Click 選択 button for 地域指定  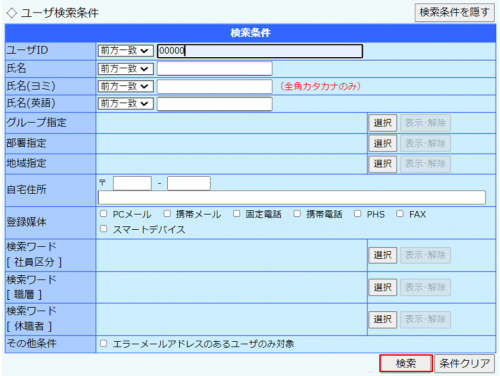(383, 164)
